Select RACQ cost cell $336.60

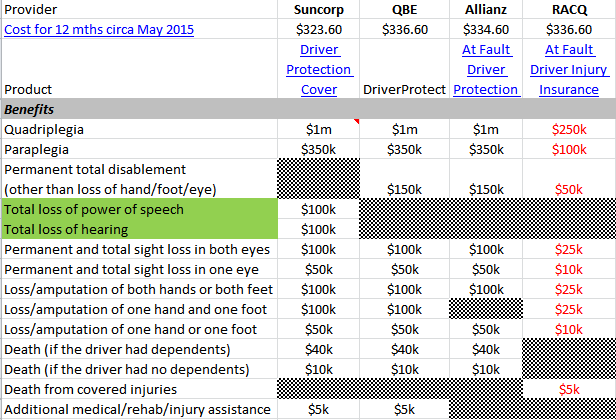click(x=569, y=29)
